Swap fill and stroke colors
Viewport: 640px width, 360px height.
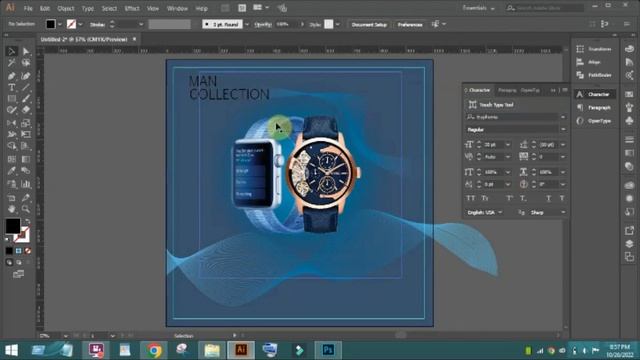(x=27, y=222)
